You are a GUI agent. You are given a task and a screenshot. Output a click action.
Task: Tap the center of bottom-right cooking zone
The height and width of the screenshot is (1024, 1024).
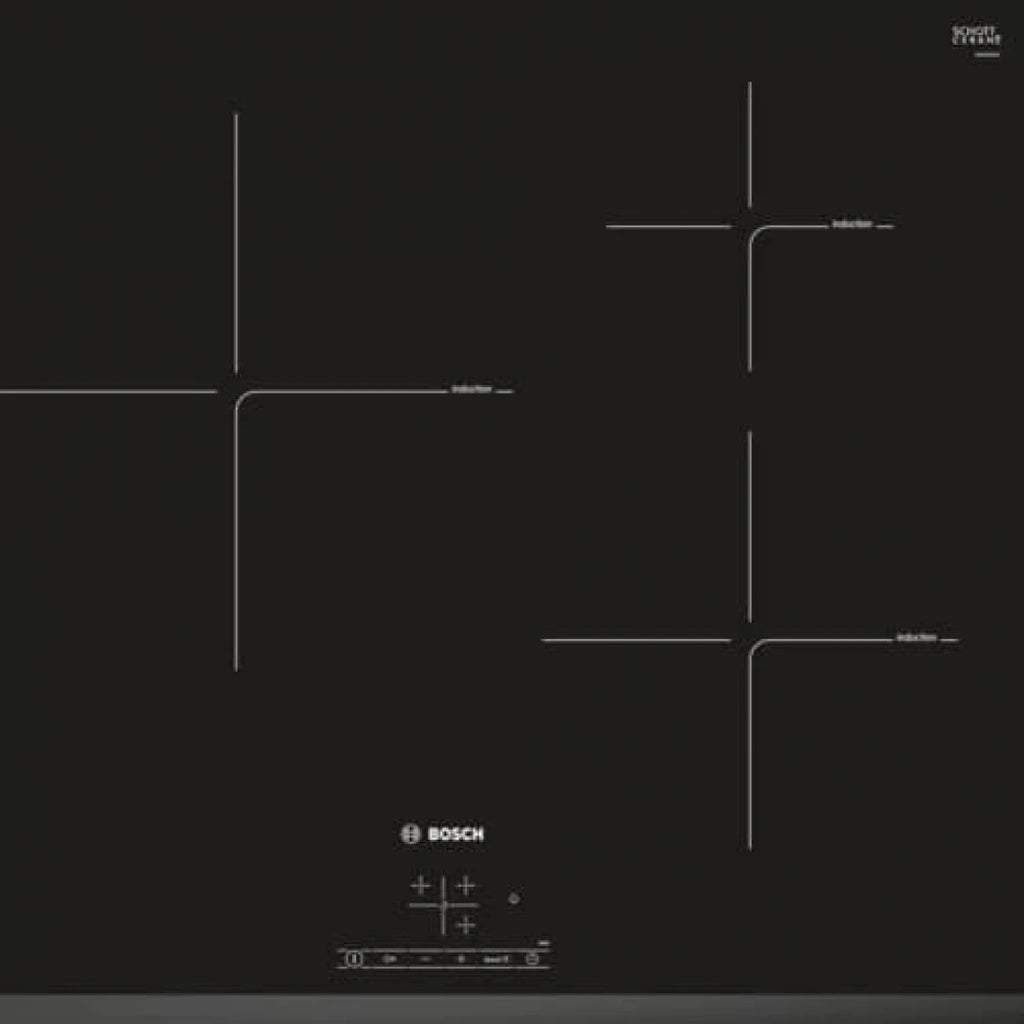pyautogui.click(x=749, y=639)
